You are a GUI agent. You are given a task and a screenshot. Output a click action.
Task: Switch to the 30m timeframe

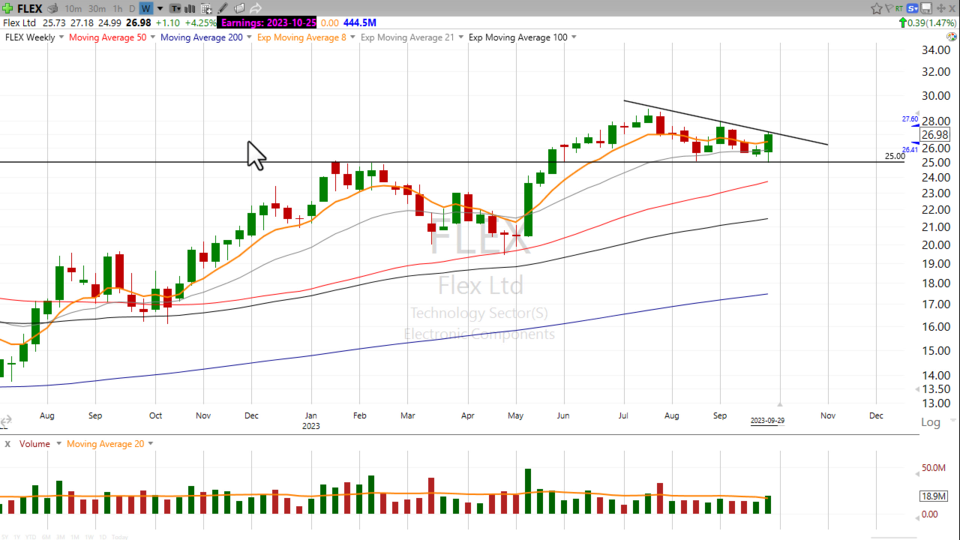coord(97,9)
